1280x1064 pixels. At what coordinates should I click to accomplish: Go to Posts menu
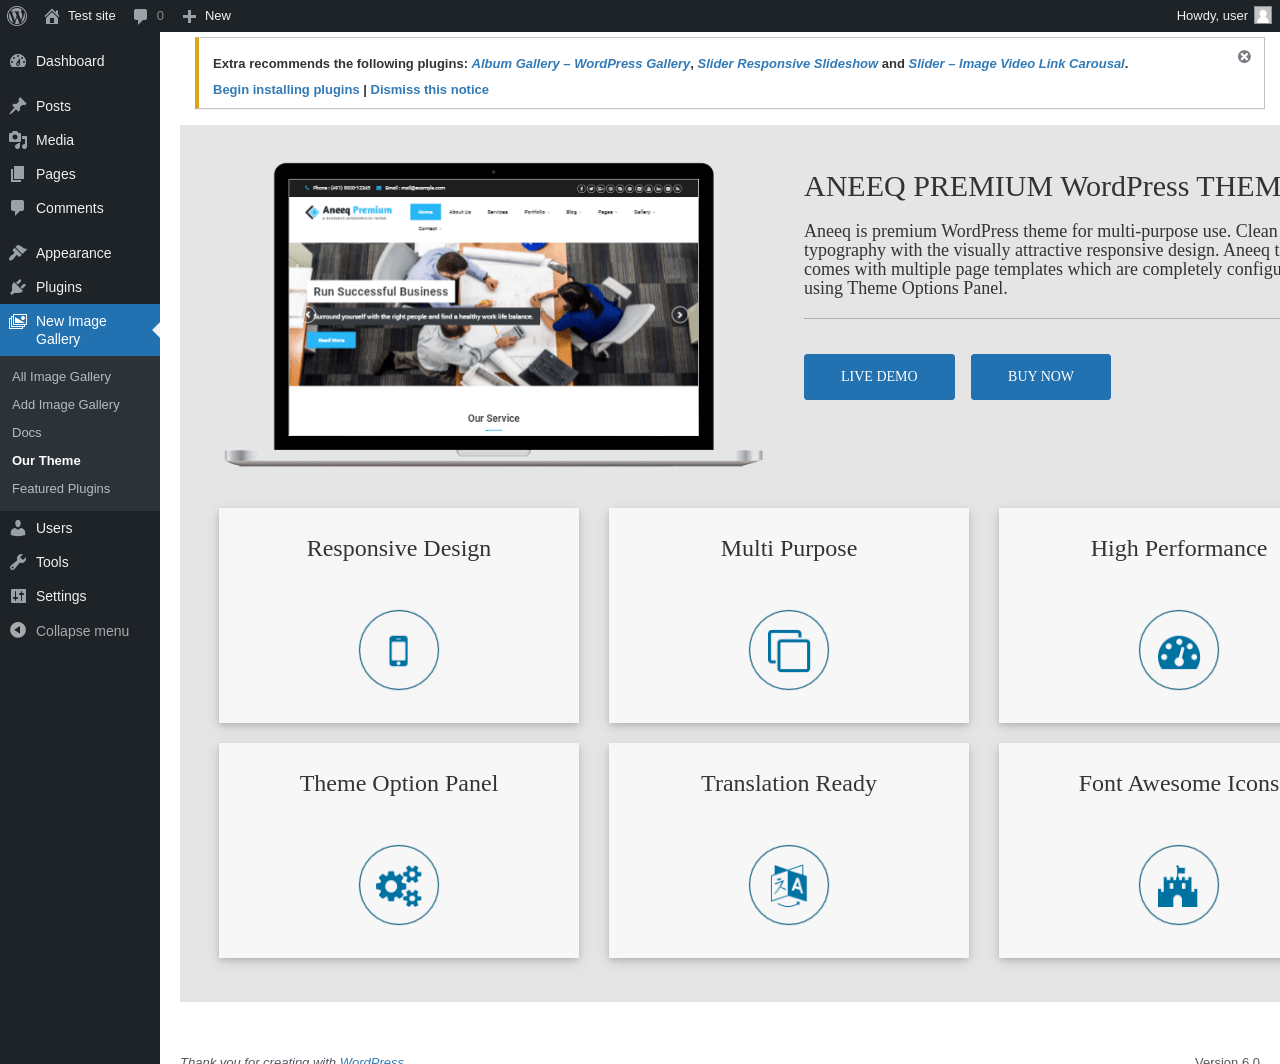click(x=80, y=106)
